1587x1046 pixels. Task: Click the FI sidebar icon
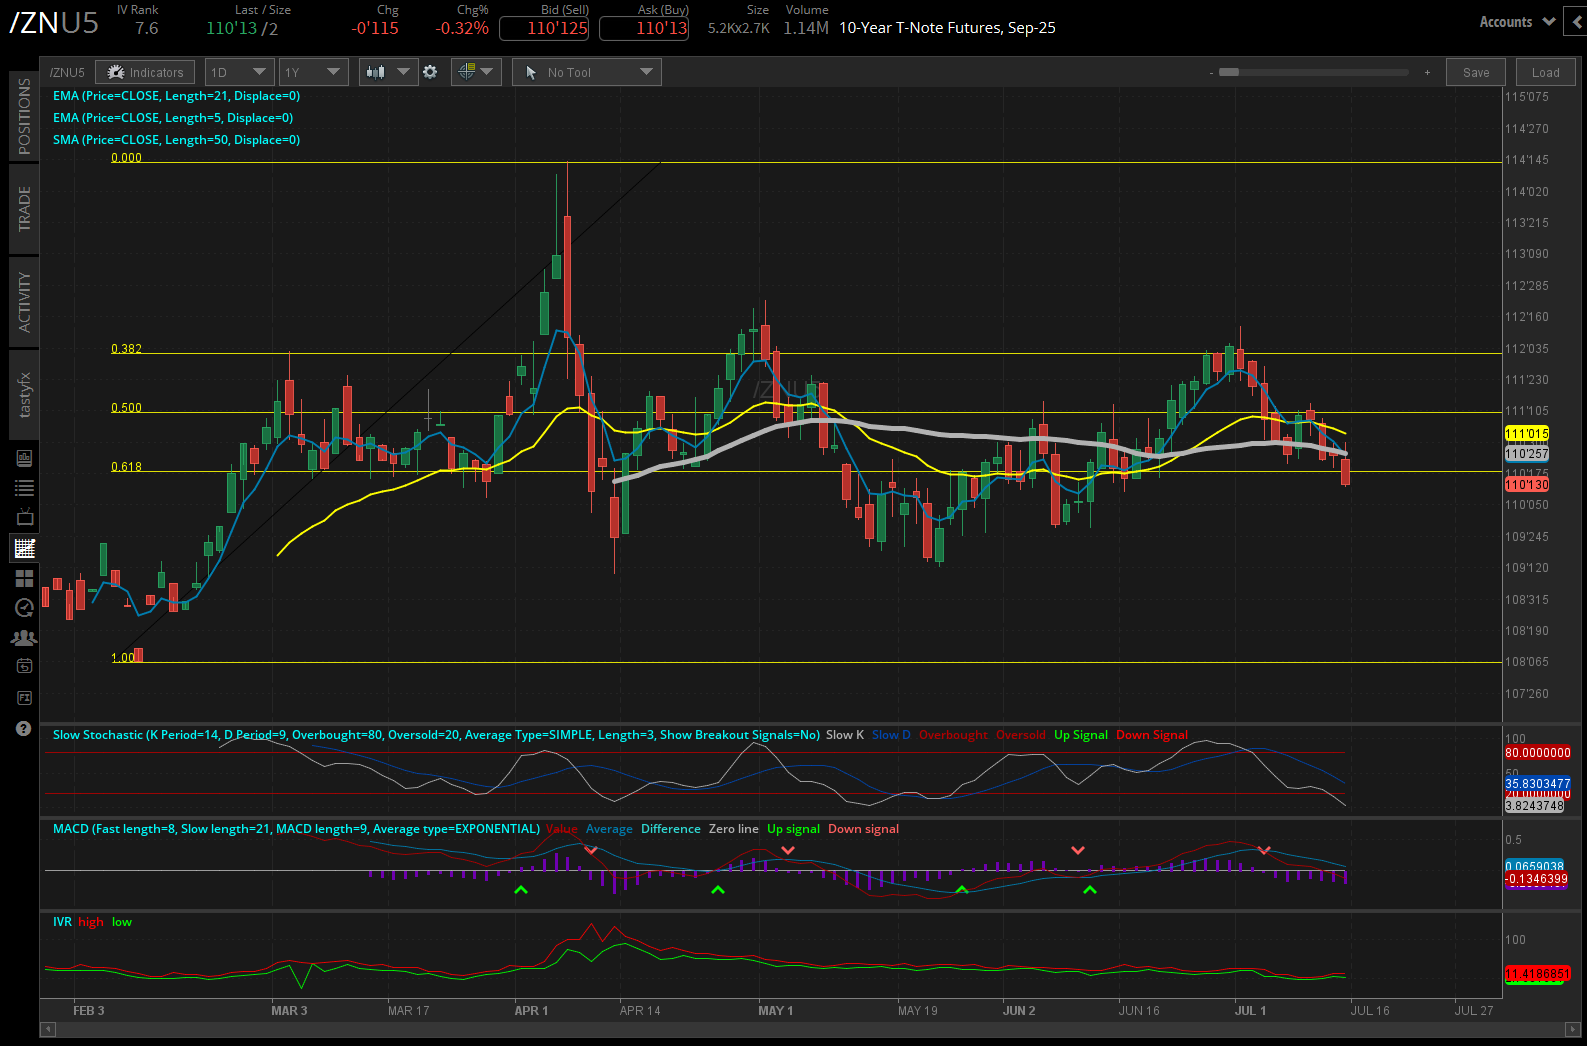tap(24, 697)
